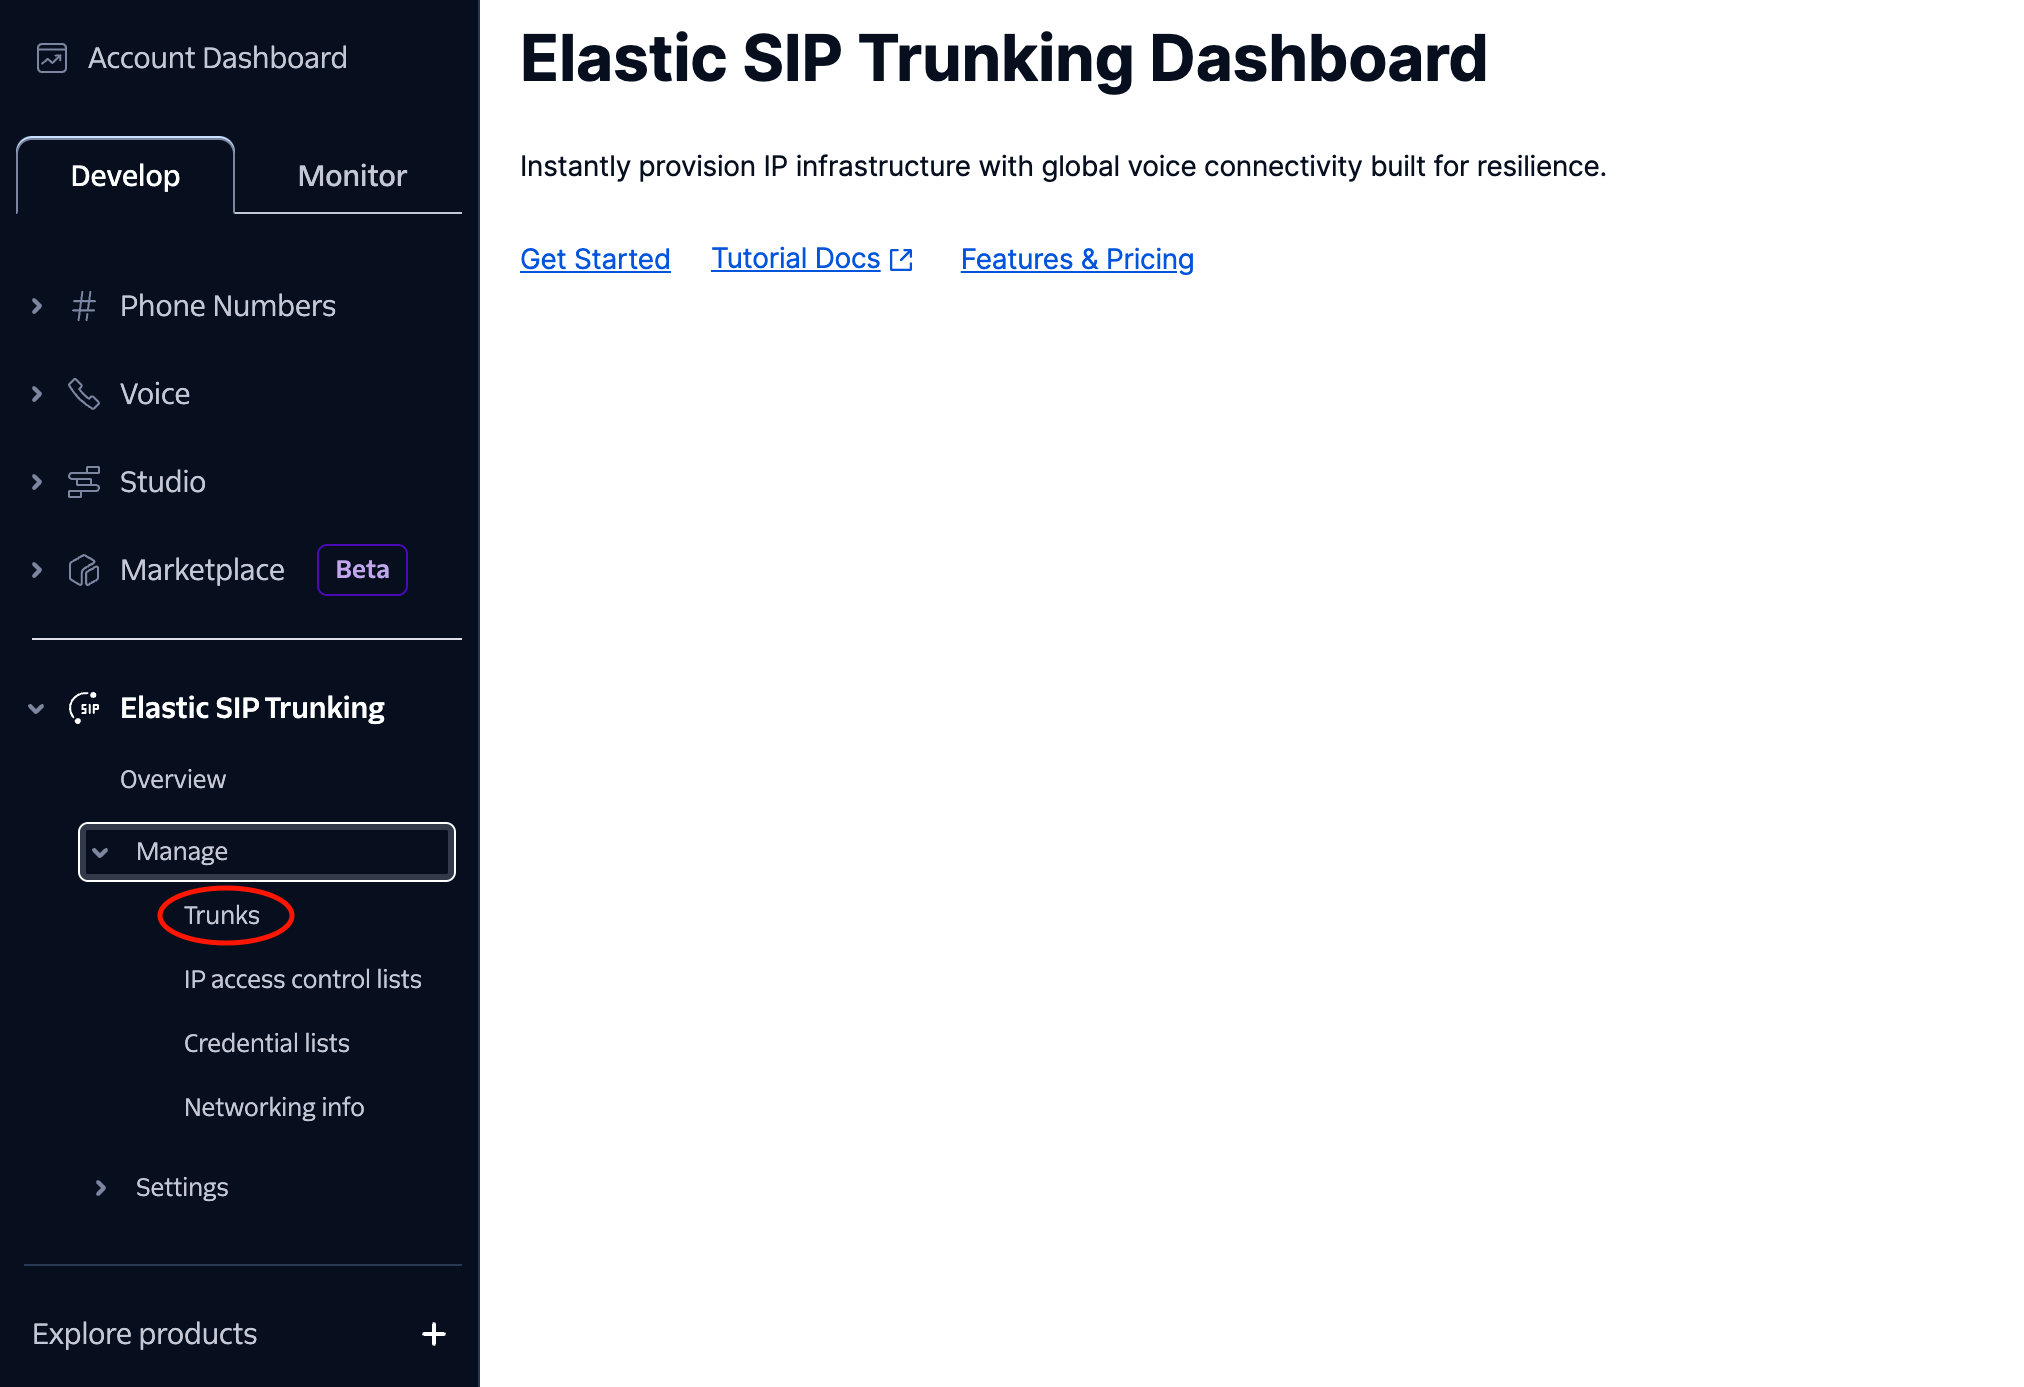Screen dimensions: 2024x1387
Task: Click the Elastic SIP Trunking icon
Action: click(x=84, y=708)
